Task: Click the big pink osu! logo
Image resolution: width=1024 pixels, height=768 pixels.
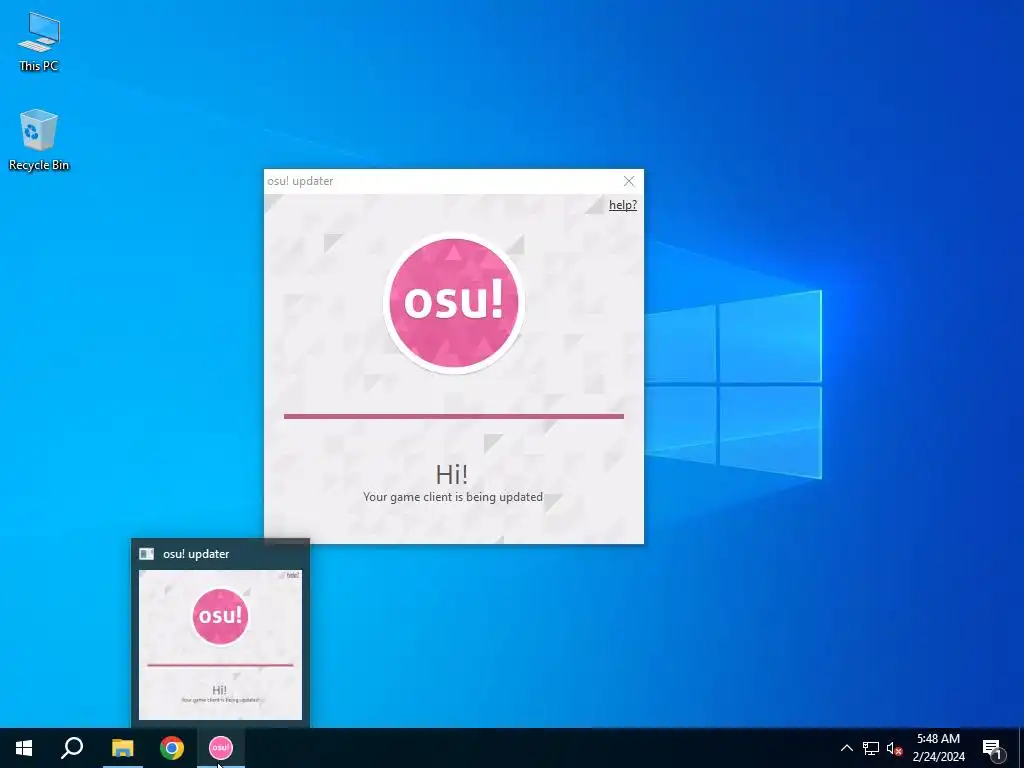Action: click(x=453, y=303)
